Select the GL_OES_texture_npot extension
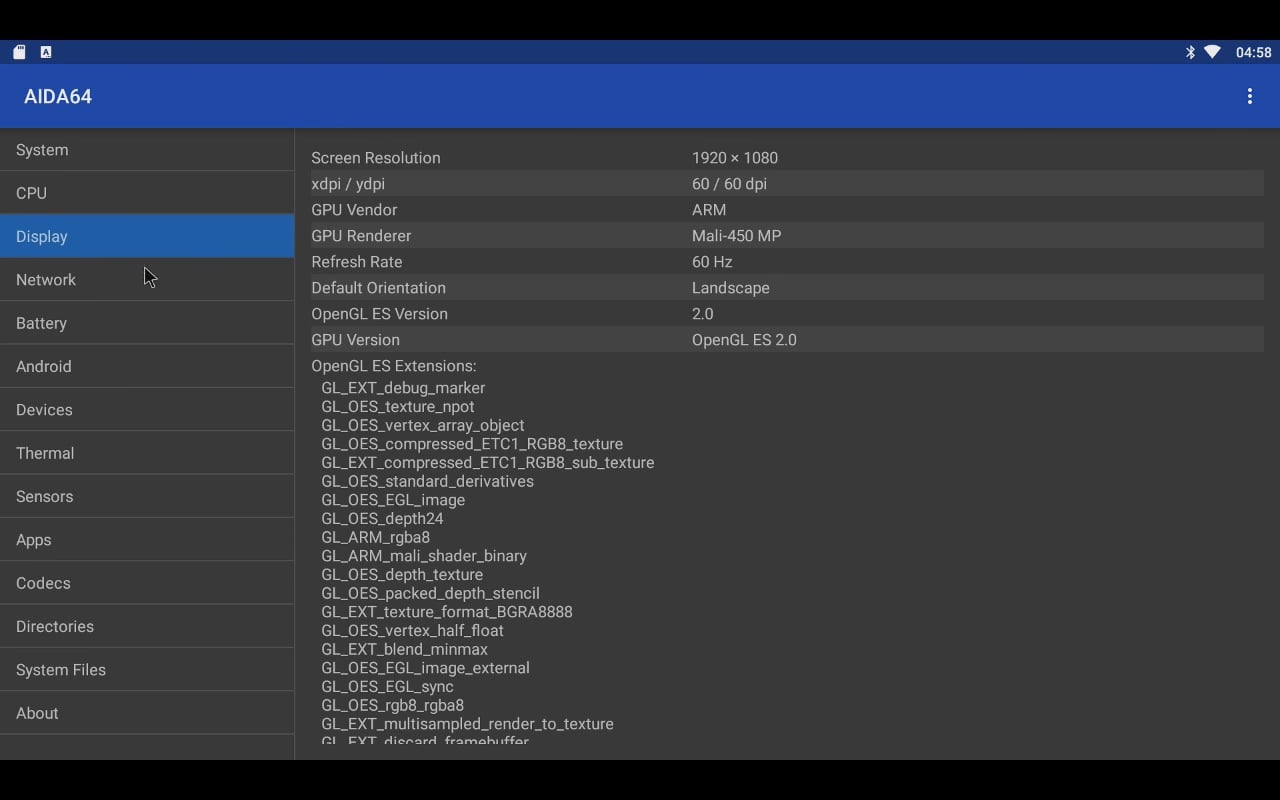 tap(398, 406)
